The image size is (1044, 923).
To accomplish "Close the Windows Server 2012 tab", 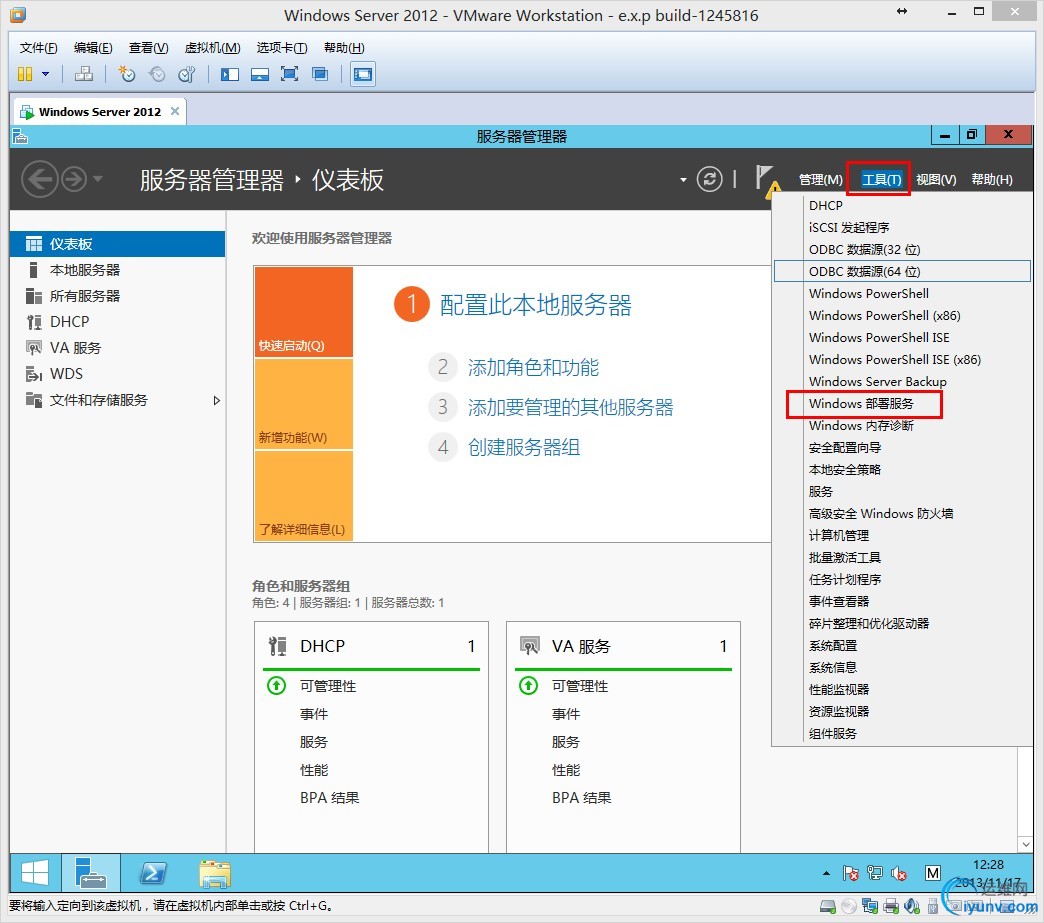I will click(175, 111).
